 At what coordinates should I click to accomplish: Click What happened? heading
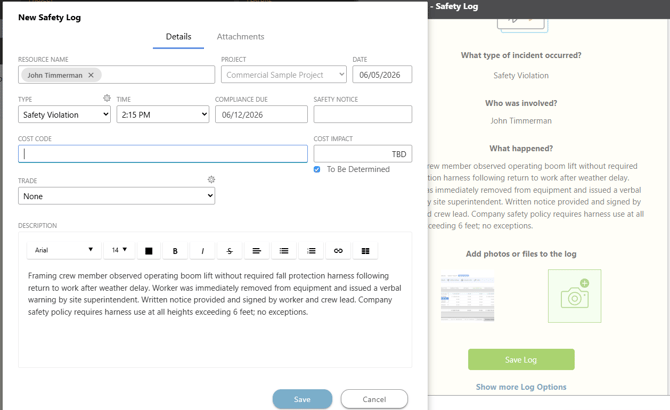[x=521, y=149]
